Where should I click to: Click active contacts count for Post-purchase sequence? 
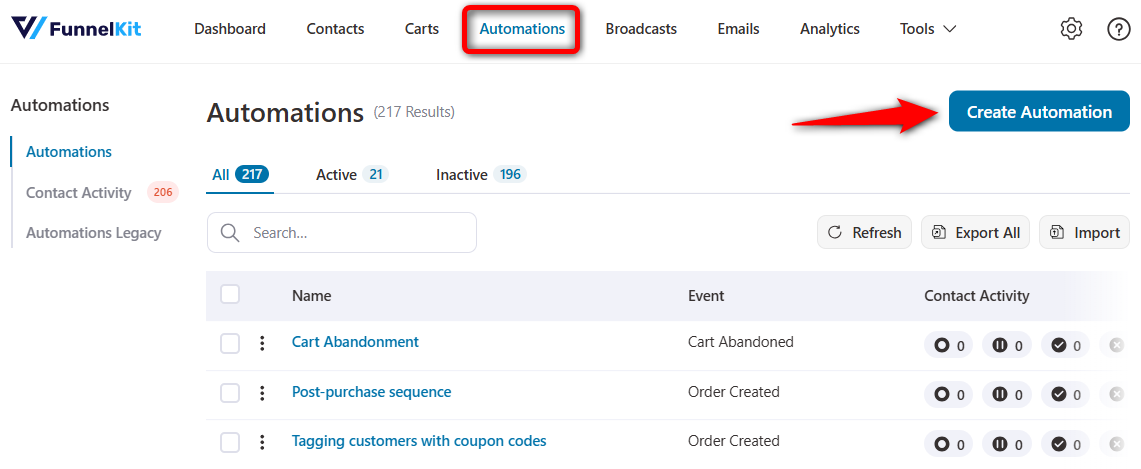point(948,395)
